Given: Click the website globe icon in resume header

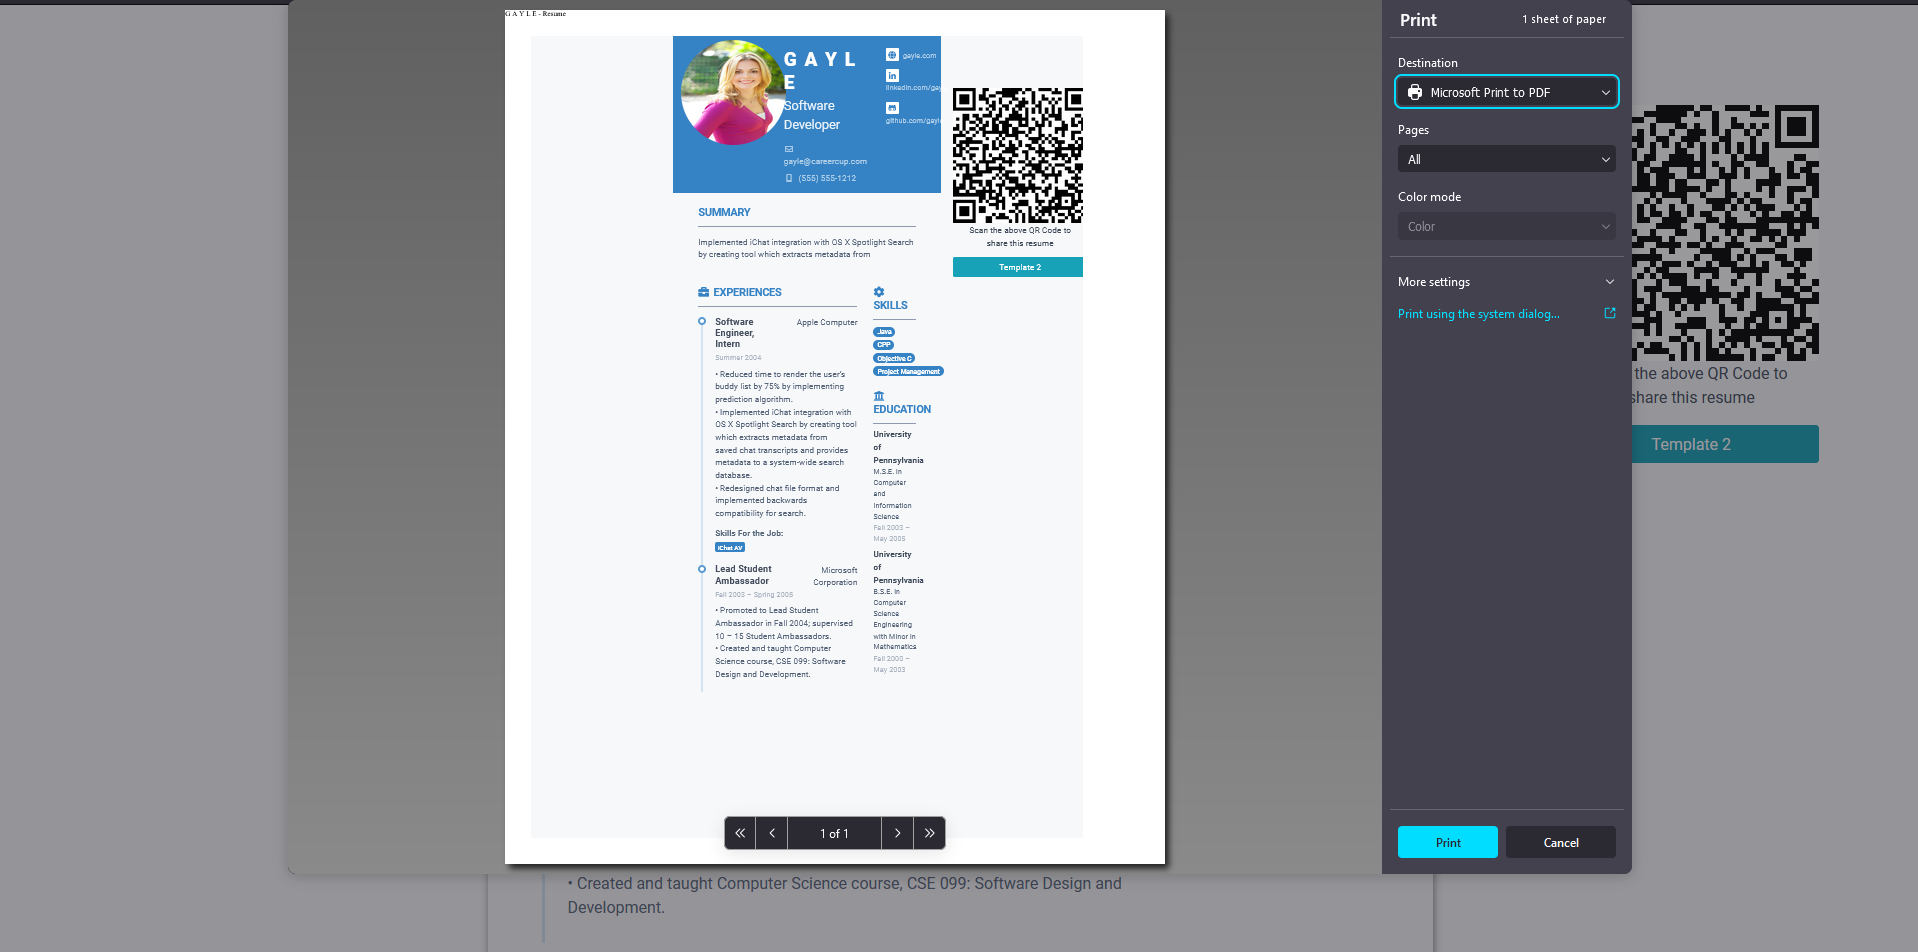Looking at the screenshot, I should [x=892, y=55].
